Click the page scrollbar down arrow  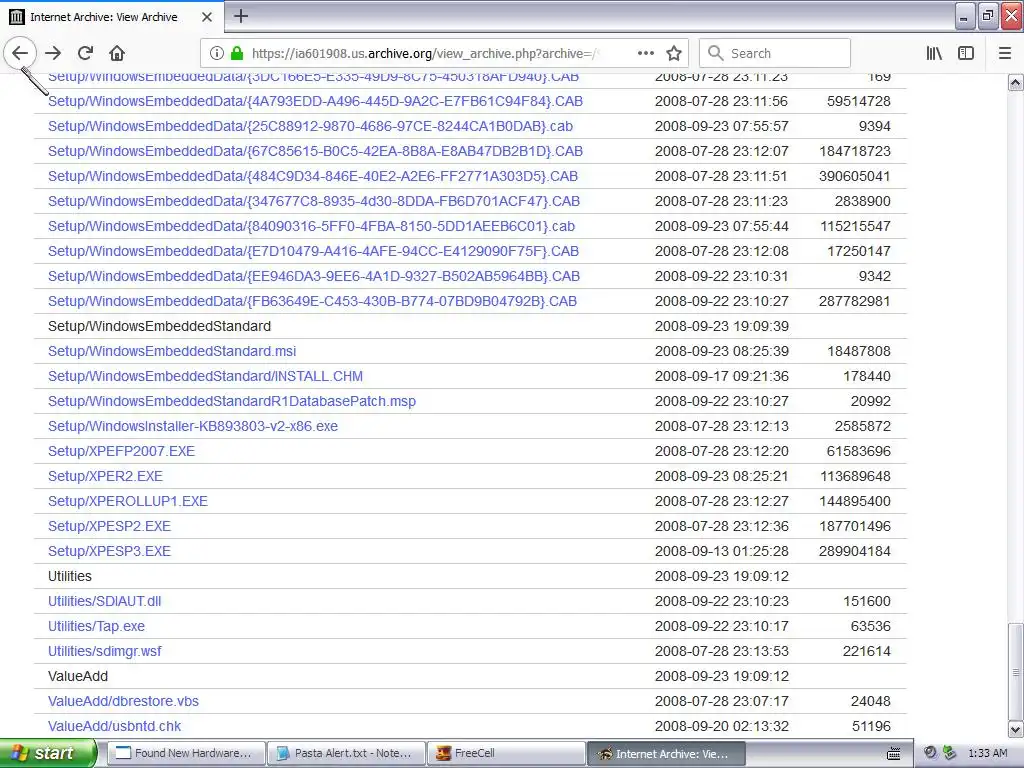click(1015, 729)
